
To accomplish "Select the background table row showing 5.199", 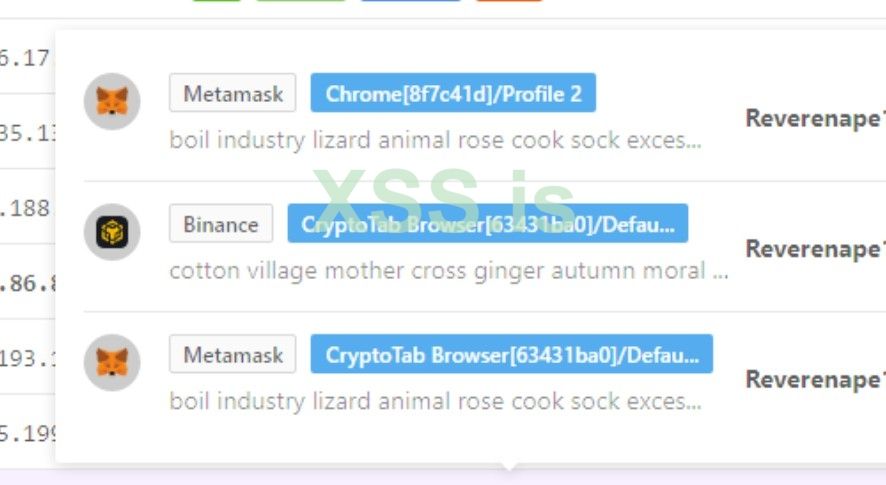I will pyautogui.click(x=27, y=433).
